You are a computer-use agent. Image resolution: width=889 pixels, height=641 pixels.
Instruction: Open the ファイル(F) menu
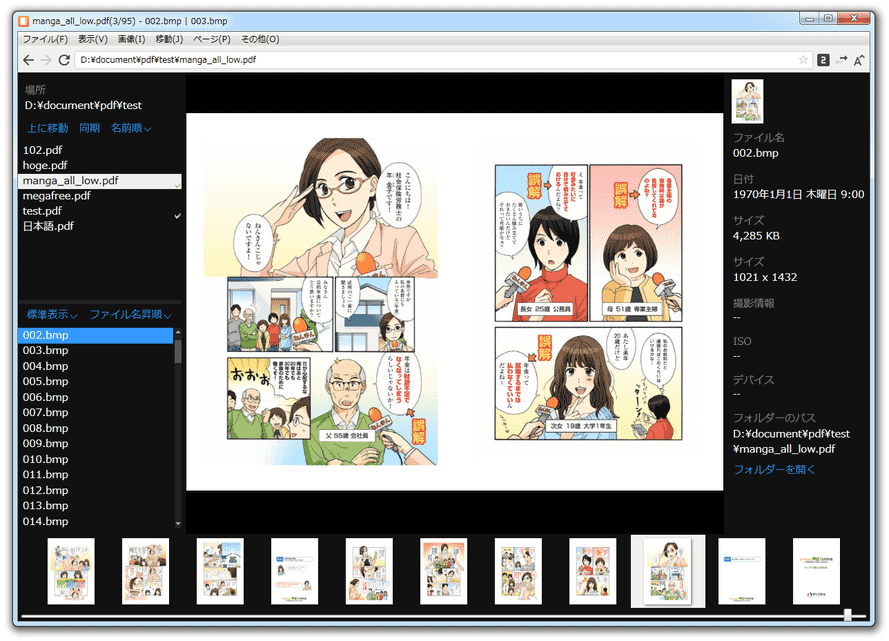coord(45,39)
